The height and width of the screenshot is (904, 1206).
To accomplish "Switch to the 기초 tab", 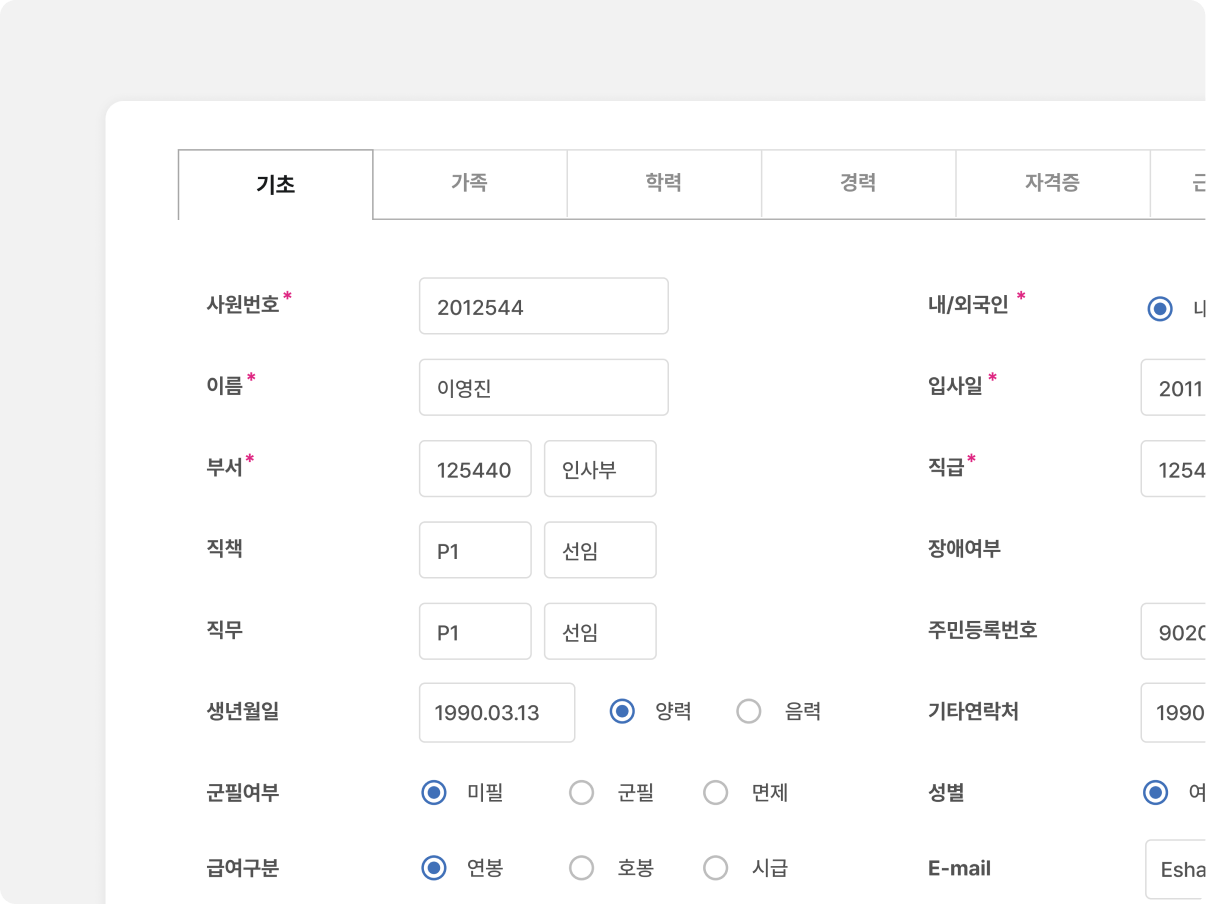I will point(276,184).
